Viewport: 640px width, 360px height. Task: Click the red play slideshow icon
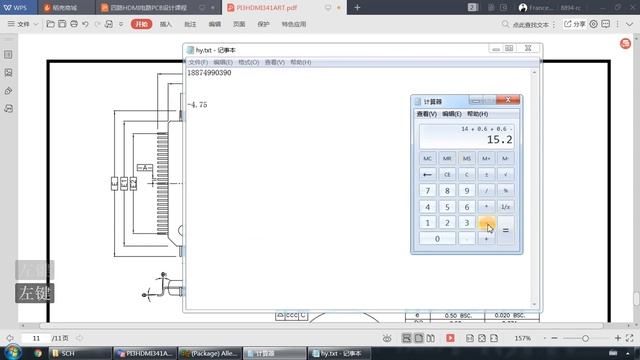click(x=450, y=338)
